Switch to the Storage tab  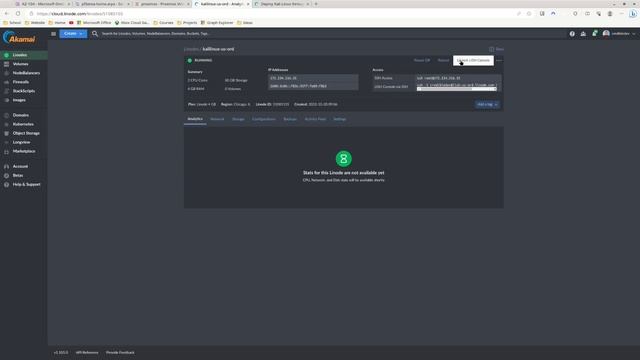point(238,119)
